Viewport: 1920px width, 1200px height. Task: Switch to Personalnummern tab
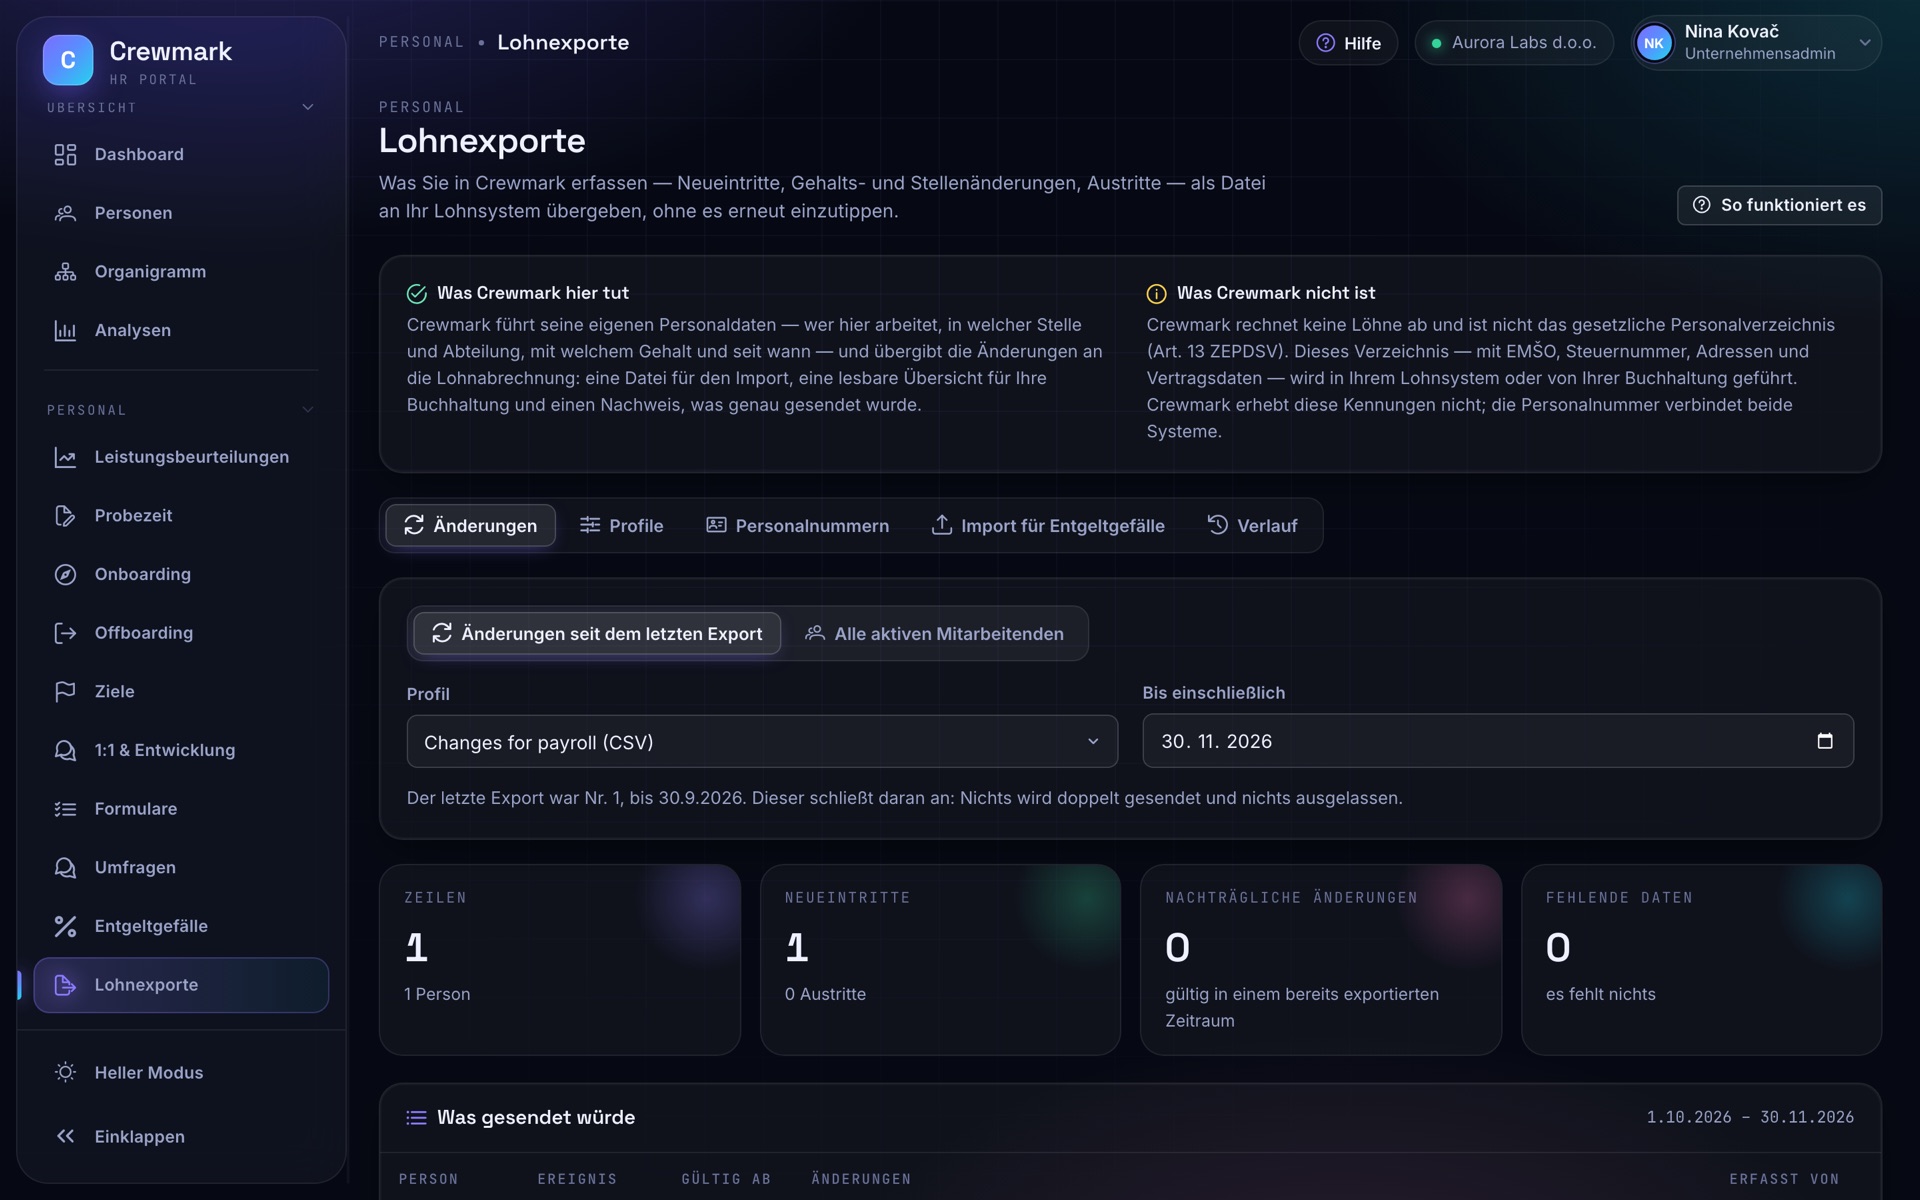point(798,525)
